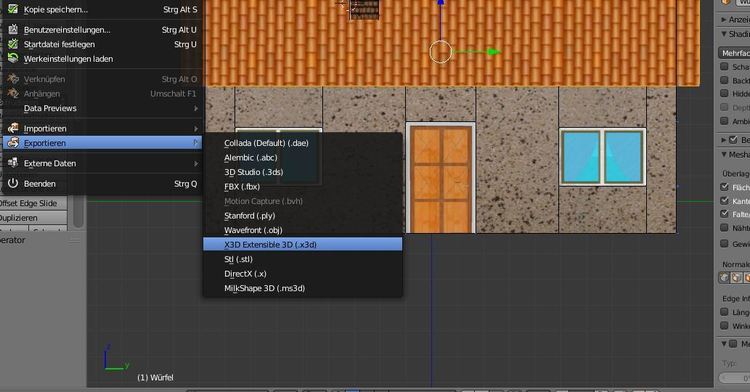
Task: Click the Externe Daten icon
Action: (13, 163)
